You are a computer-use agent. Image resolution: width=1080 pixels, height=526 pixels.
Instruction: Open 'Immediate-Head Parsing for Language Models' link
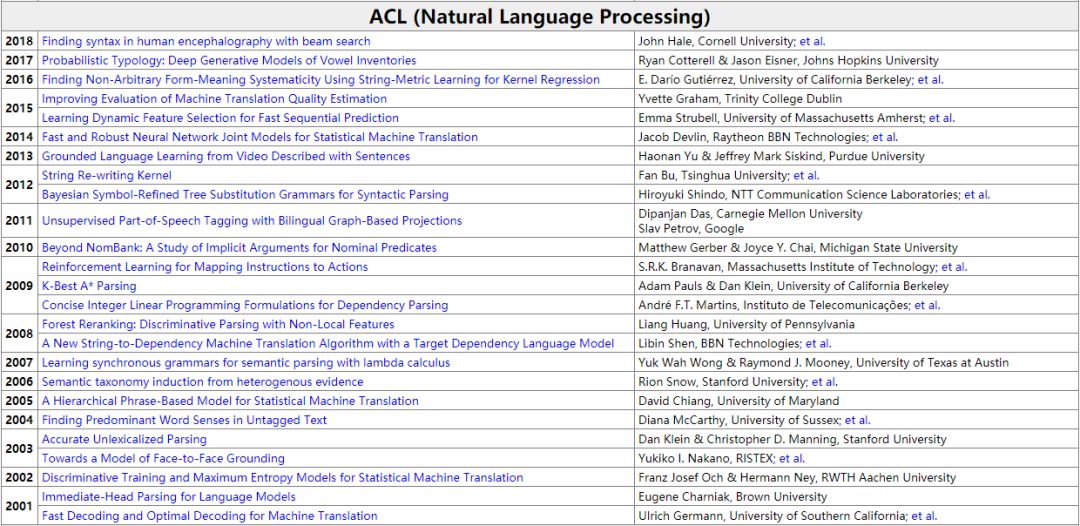pyautogui.click(x=169, y=497)
